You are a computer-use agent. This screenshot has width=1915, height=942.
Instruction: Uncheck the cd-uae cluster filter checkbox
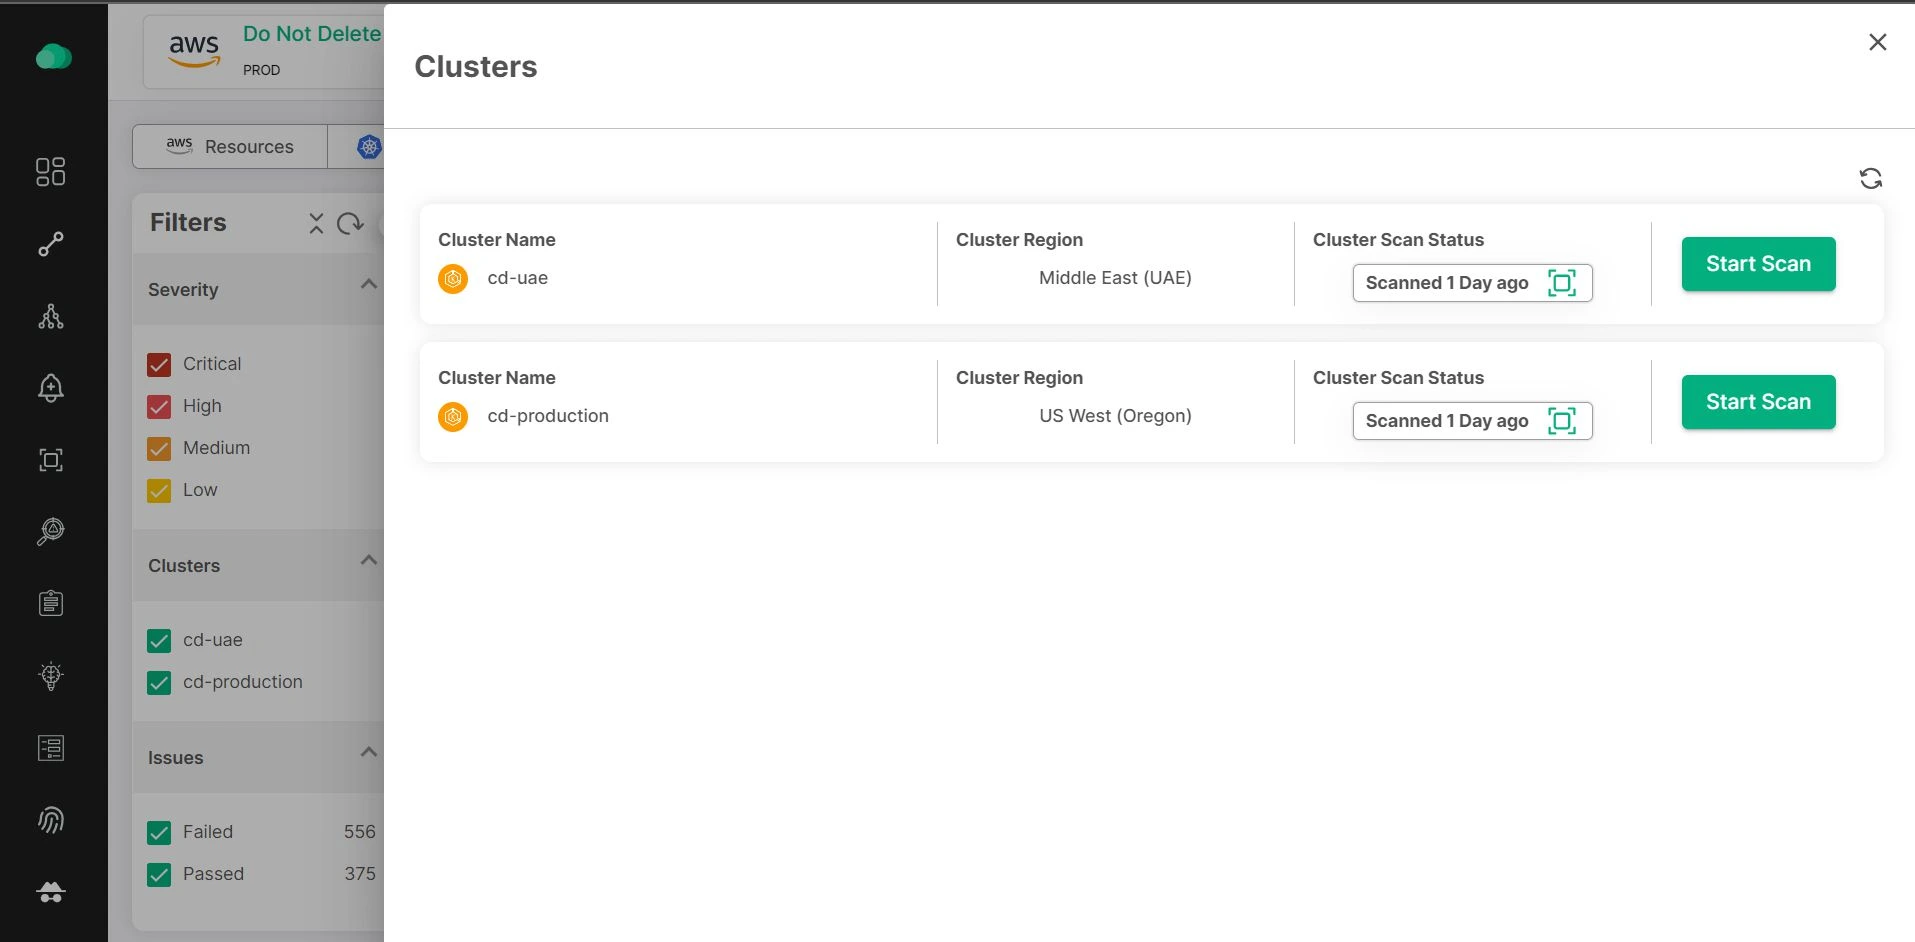pos(159,641)
